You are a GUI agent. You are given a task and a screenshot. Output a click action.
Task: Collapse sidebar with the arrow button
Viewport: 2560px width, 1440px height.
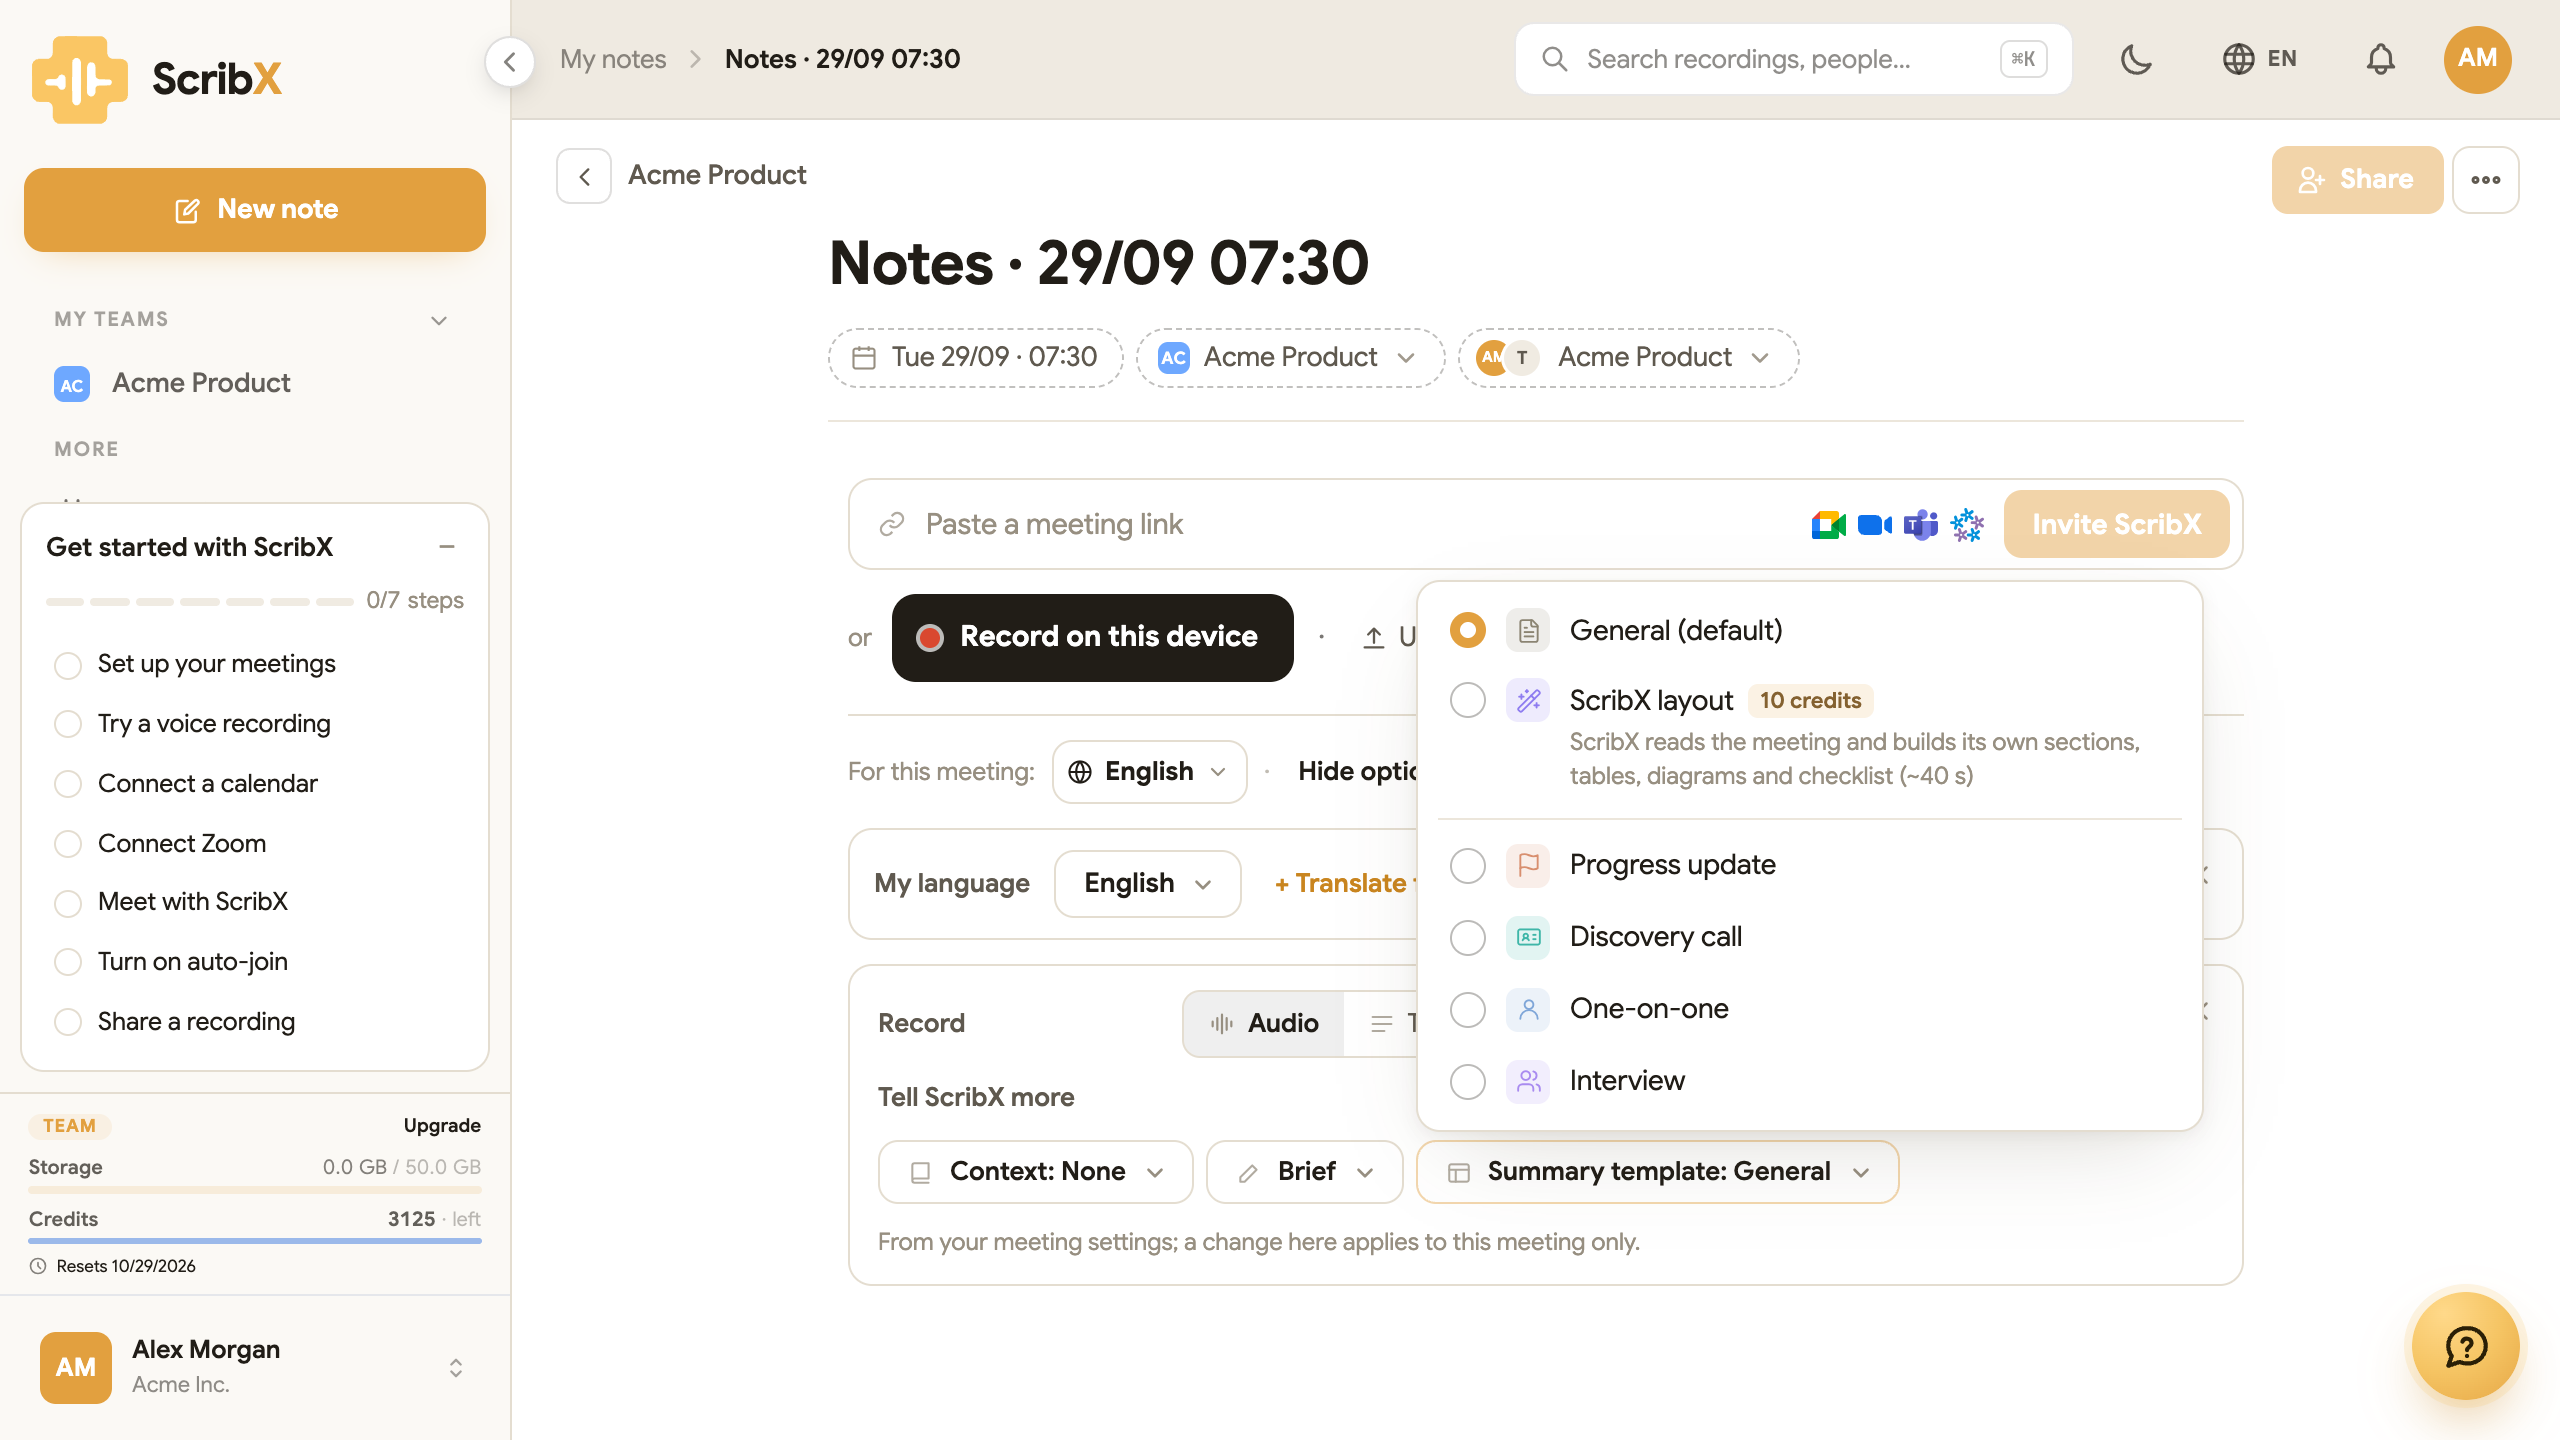pyautogui.click(x=510, y=62)
